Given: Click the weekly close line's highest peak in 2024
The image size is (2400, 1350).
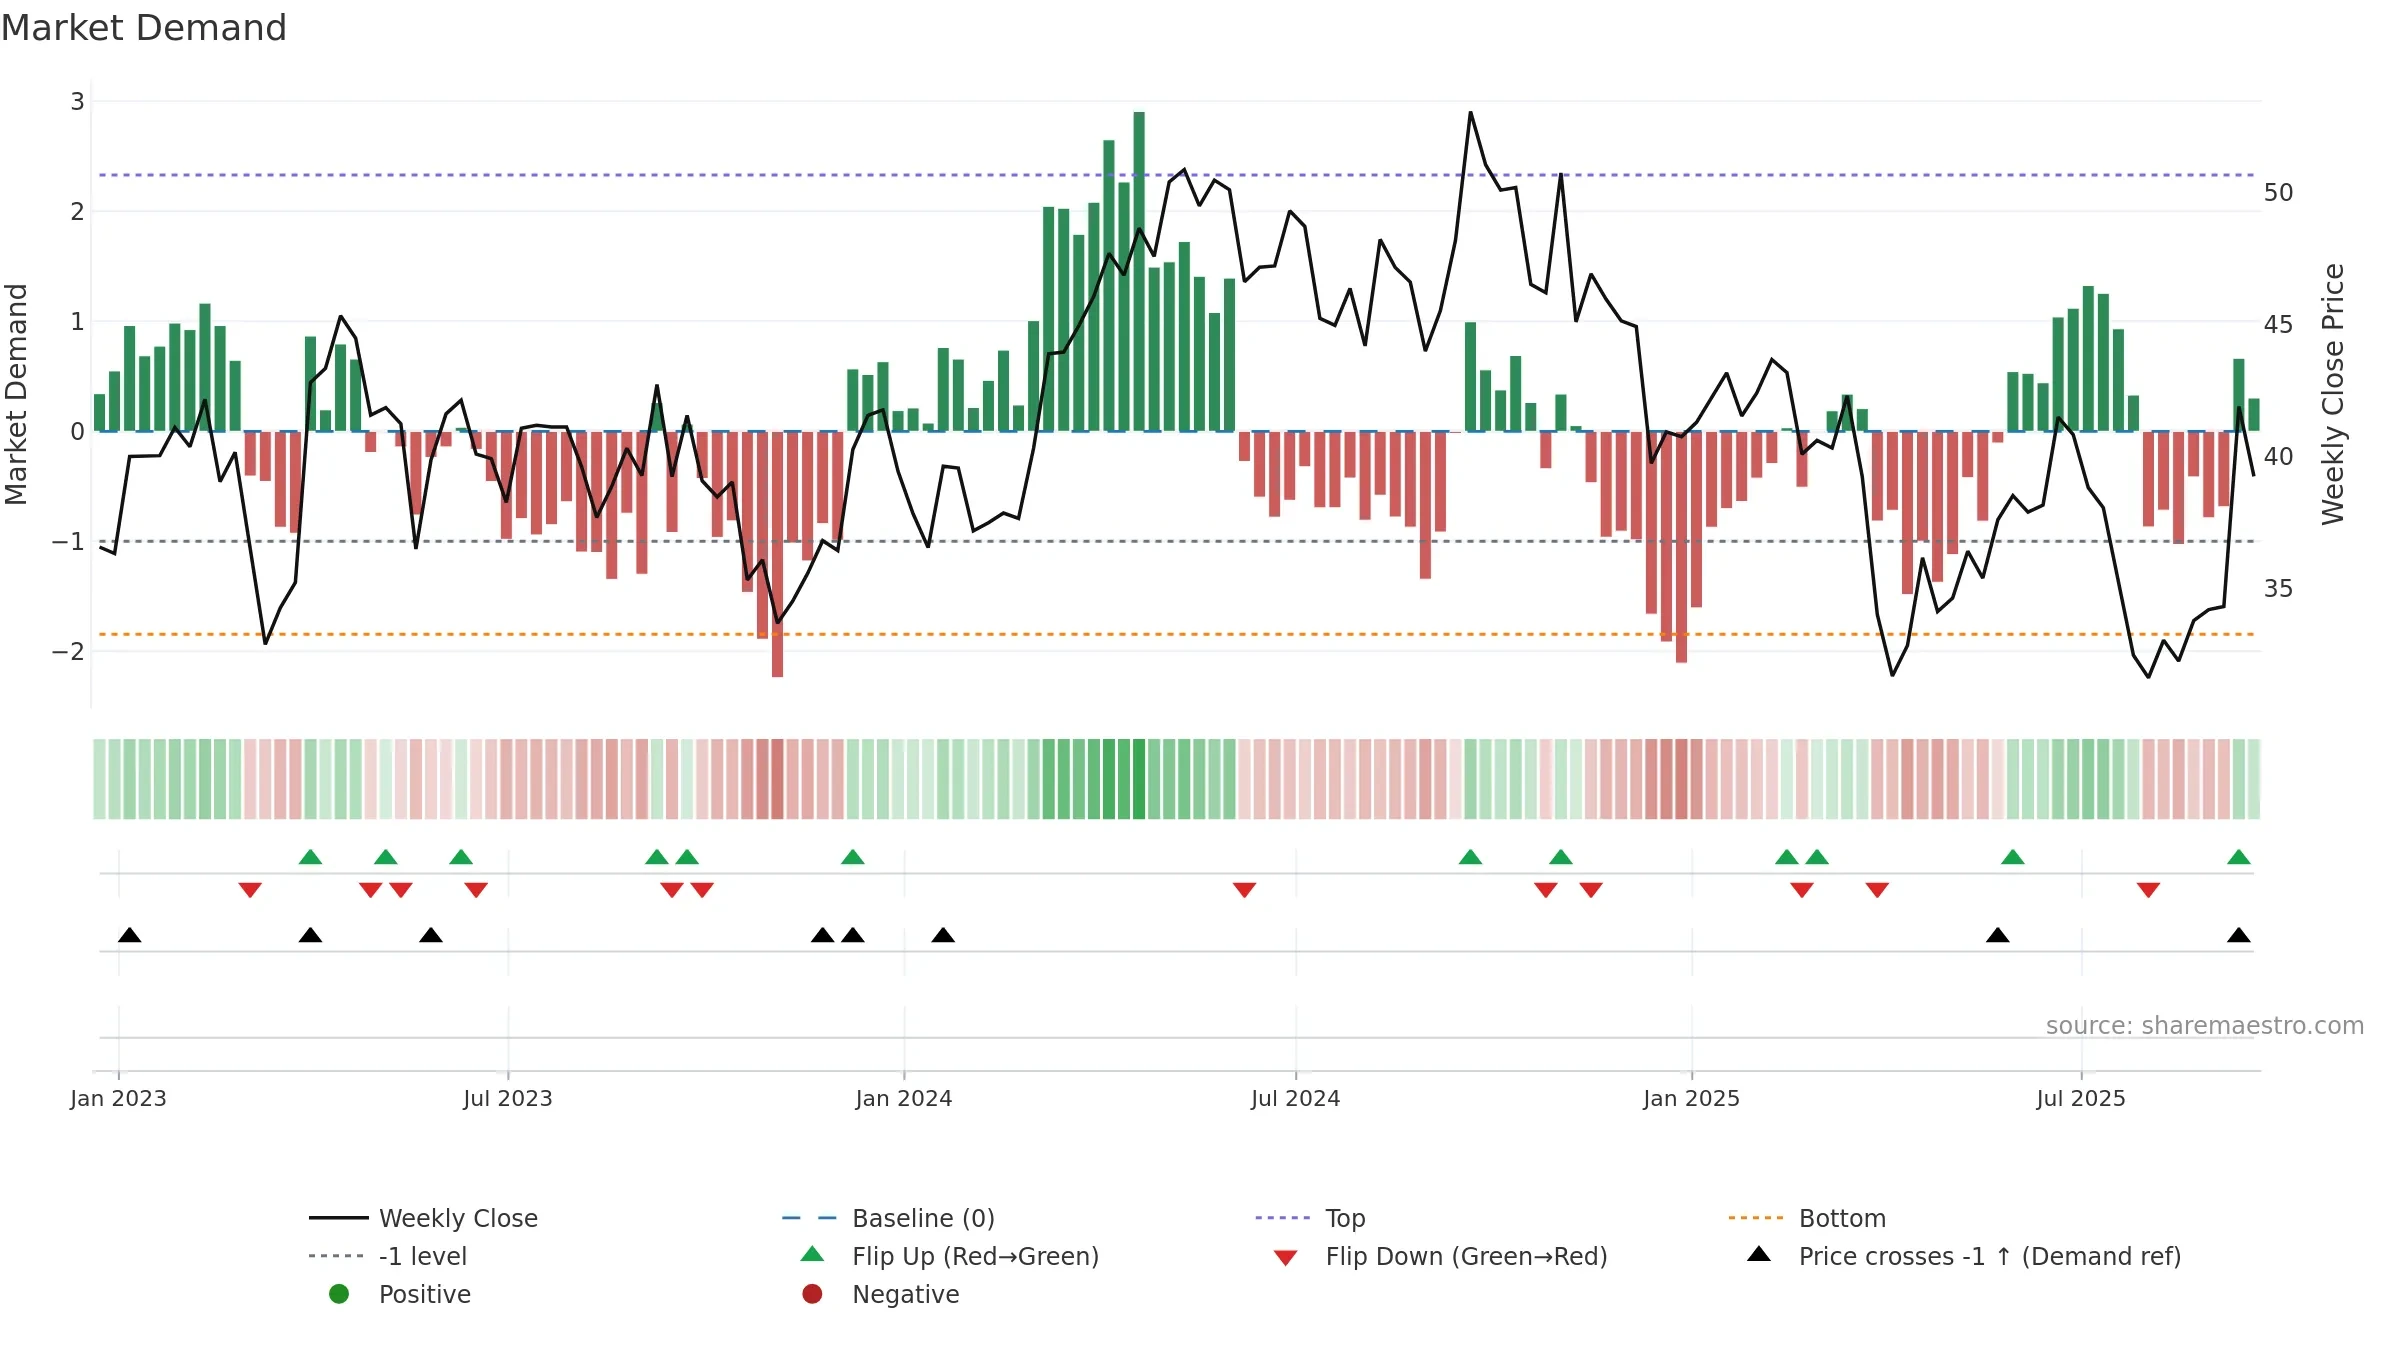Looking at the screenshot, I should (x=1470, y=113).
